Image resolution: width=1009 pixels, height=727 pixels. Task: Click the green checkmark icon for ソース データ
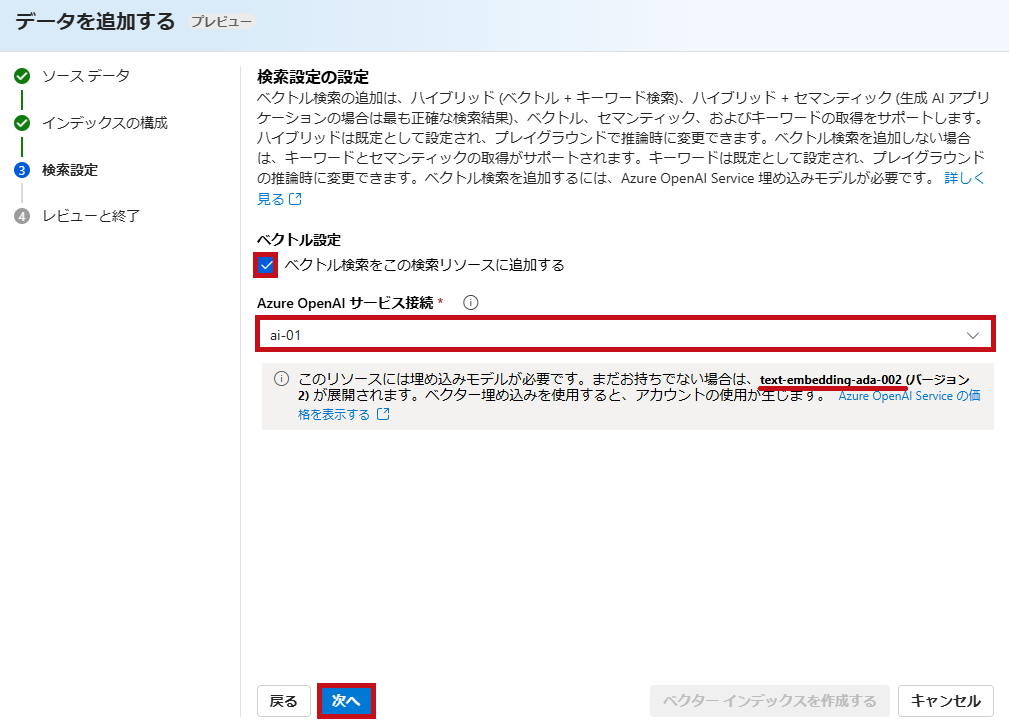(x=22, y=76)
